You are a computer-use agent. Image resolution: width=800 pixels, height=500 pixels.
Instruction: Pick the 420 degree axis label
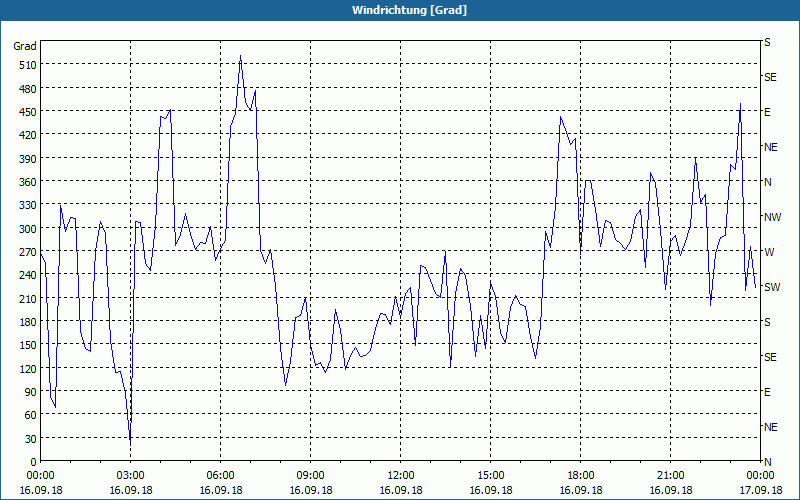29,135
